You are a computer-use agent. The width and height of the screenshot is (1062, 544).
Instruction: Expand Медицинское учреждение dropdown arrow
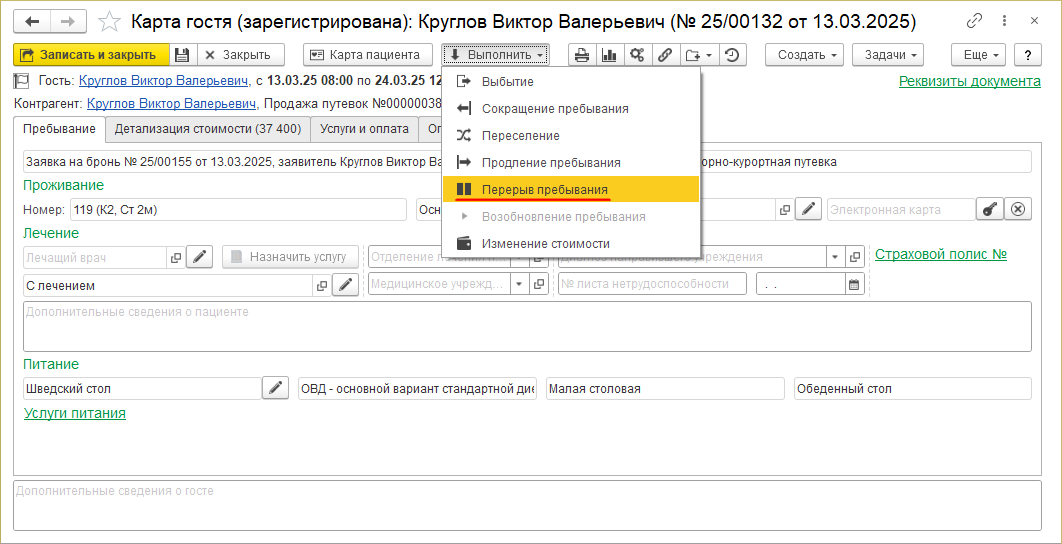coord(520,285)
